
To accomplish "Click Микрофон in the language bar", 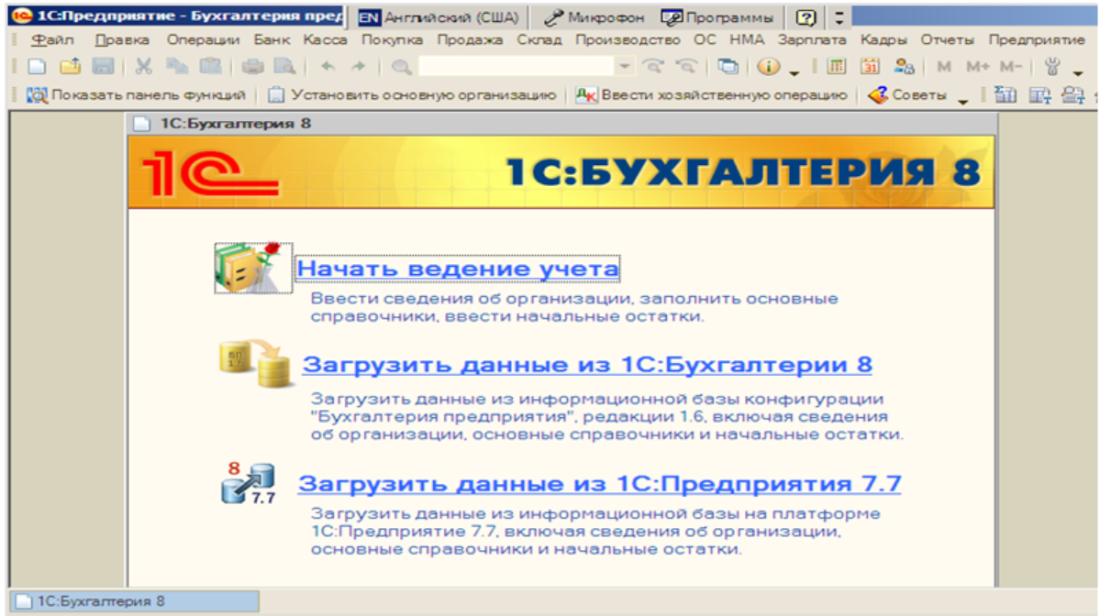I will (593, 18).
